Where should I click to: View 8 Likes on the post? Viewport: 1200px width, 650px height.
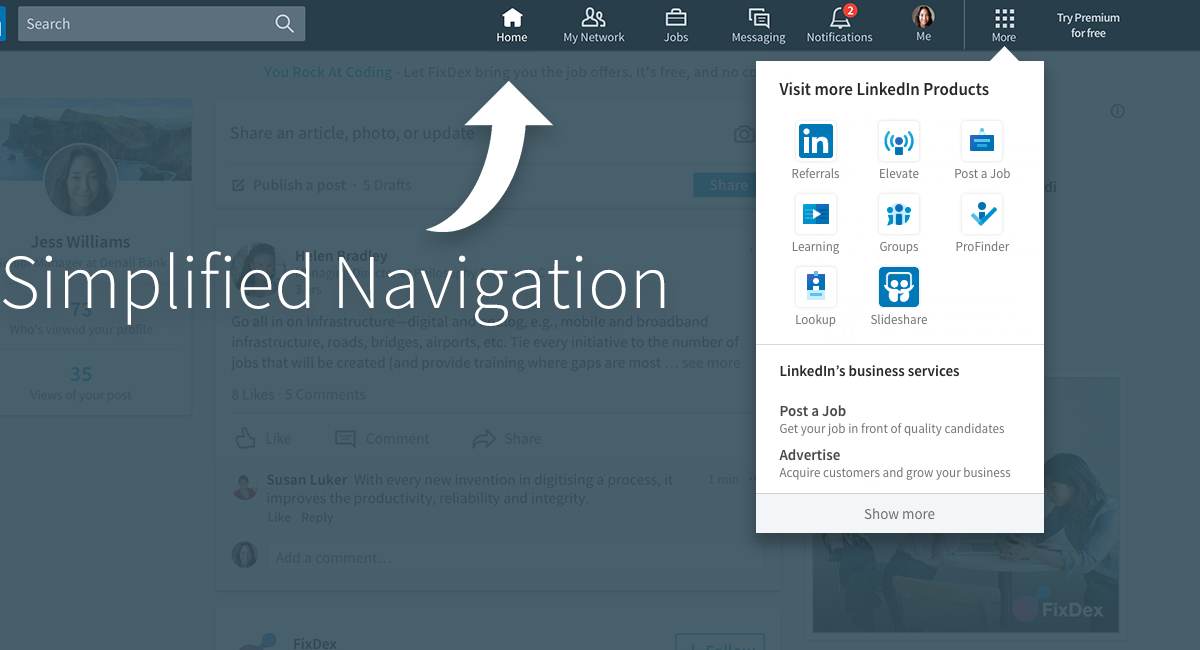point(252,394)
